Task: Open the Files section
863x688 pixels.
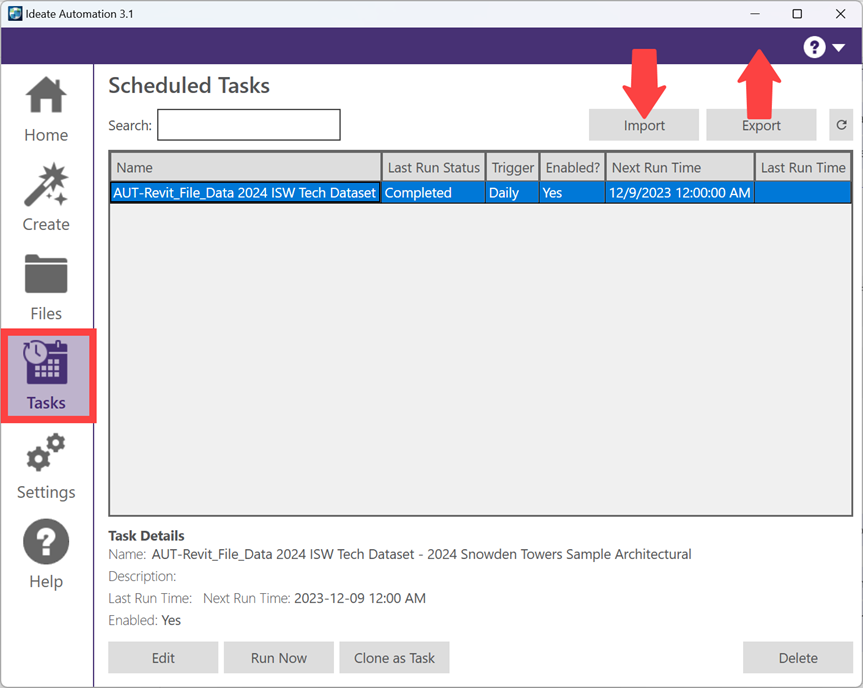Action: pos(46,288)
